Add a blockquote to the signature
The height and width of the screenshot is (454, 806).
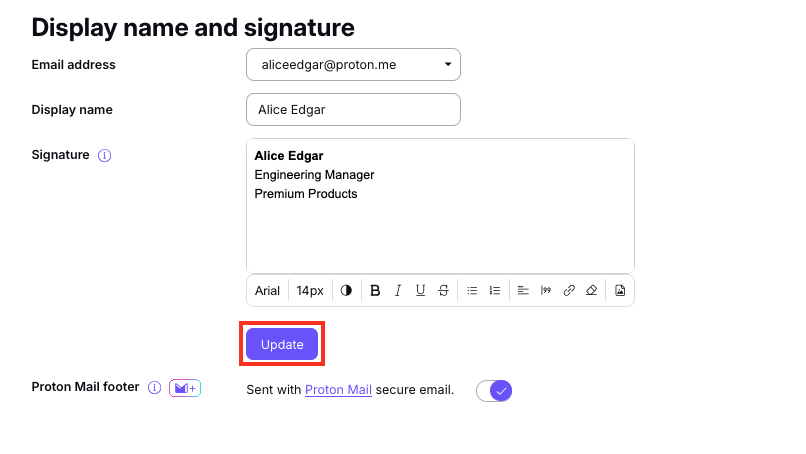pos(546,291)
